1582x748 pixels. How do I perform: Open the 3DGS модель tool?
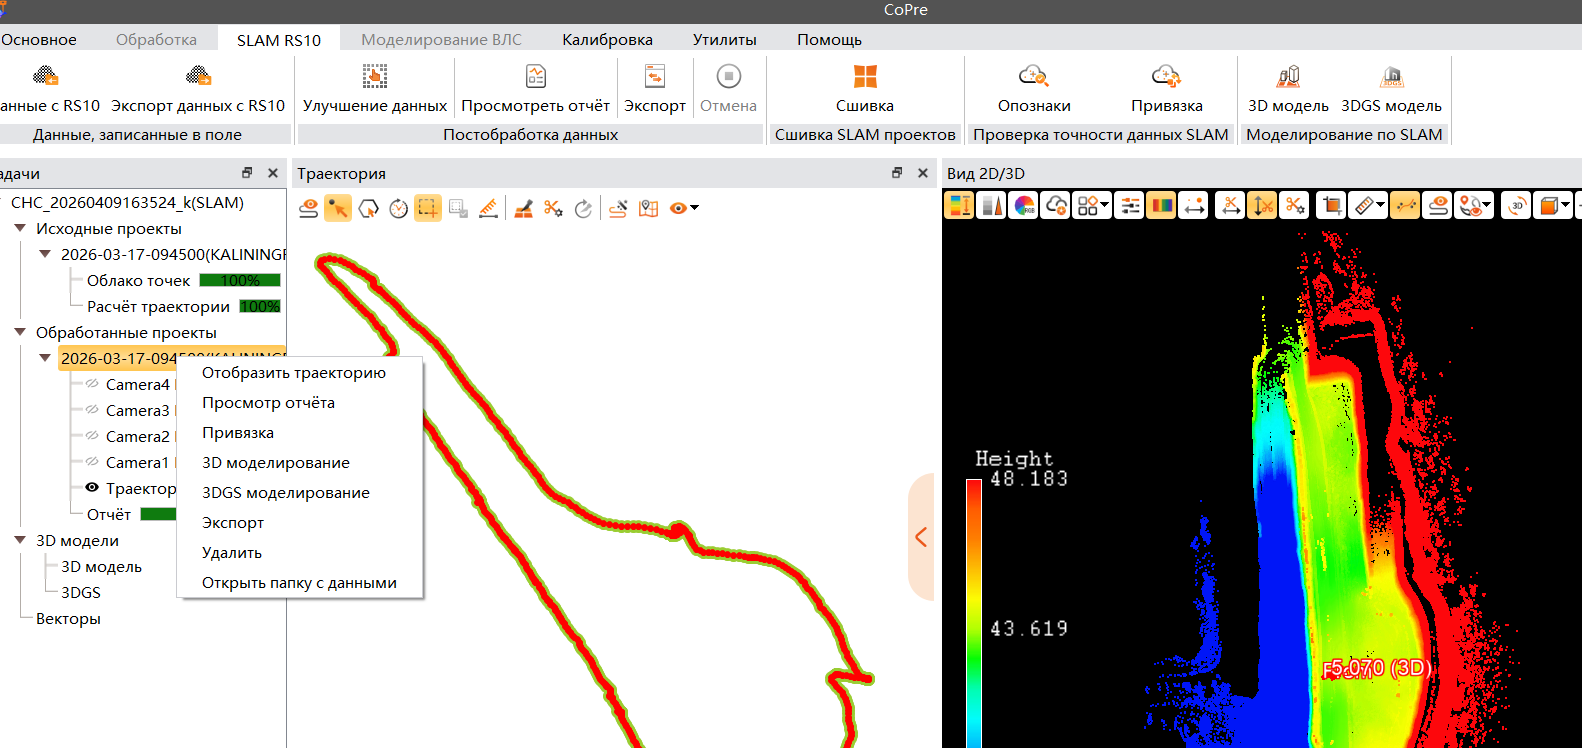(1391, 78)
